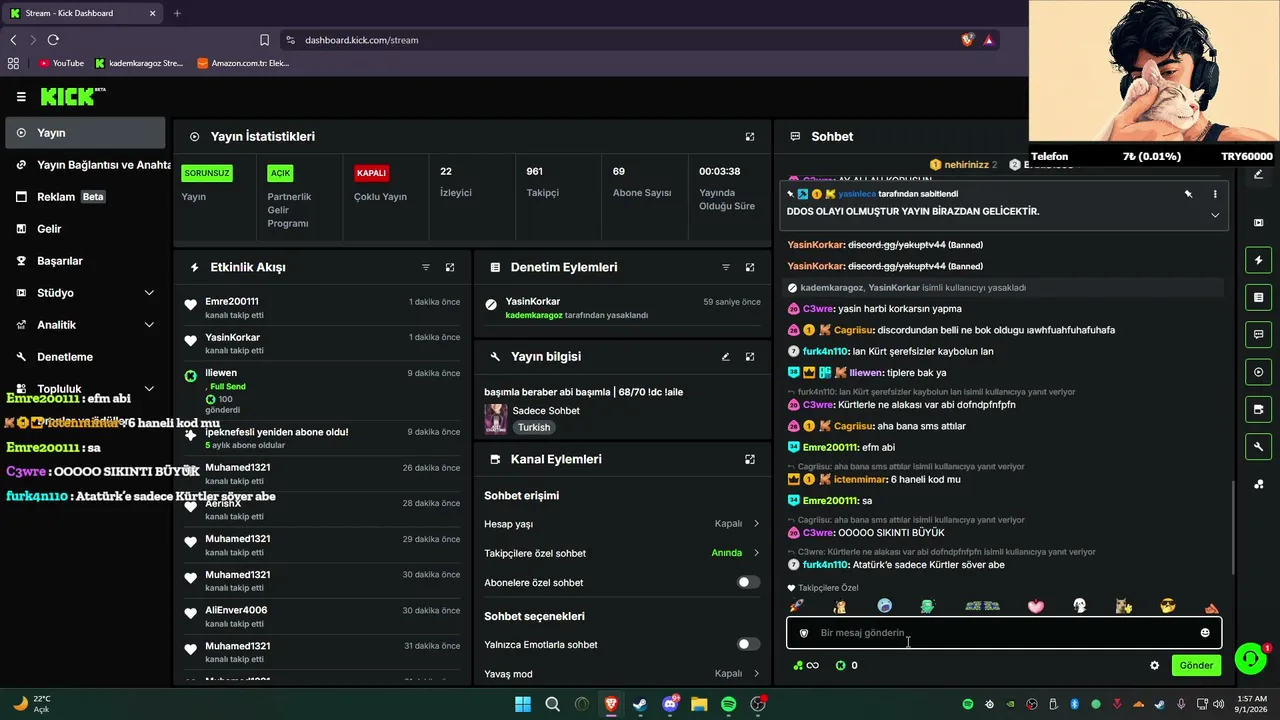Open the kademkaragoz Stream bookmark
This screenshot has width=1280, height=720.
point(139,63)
